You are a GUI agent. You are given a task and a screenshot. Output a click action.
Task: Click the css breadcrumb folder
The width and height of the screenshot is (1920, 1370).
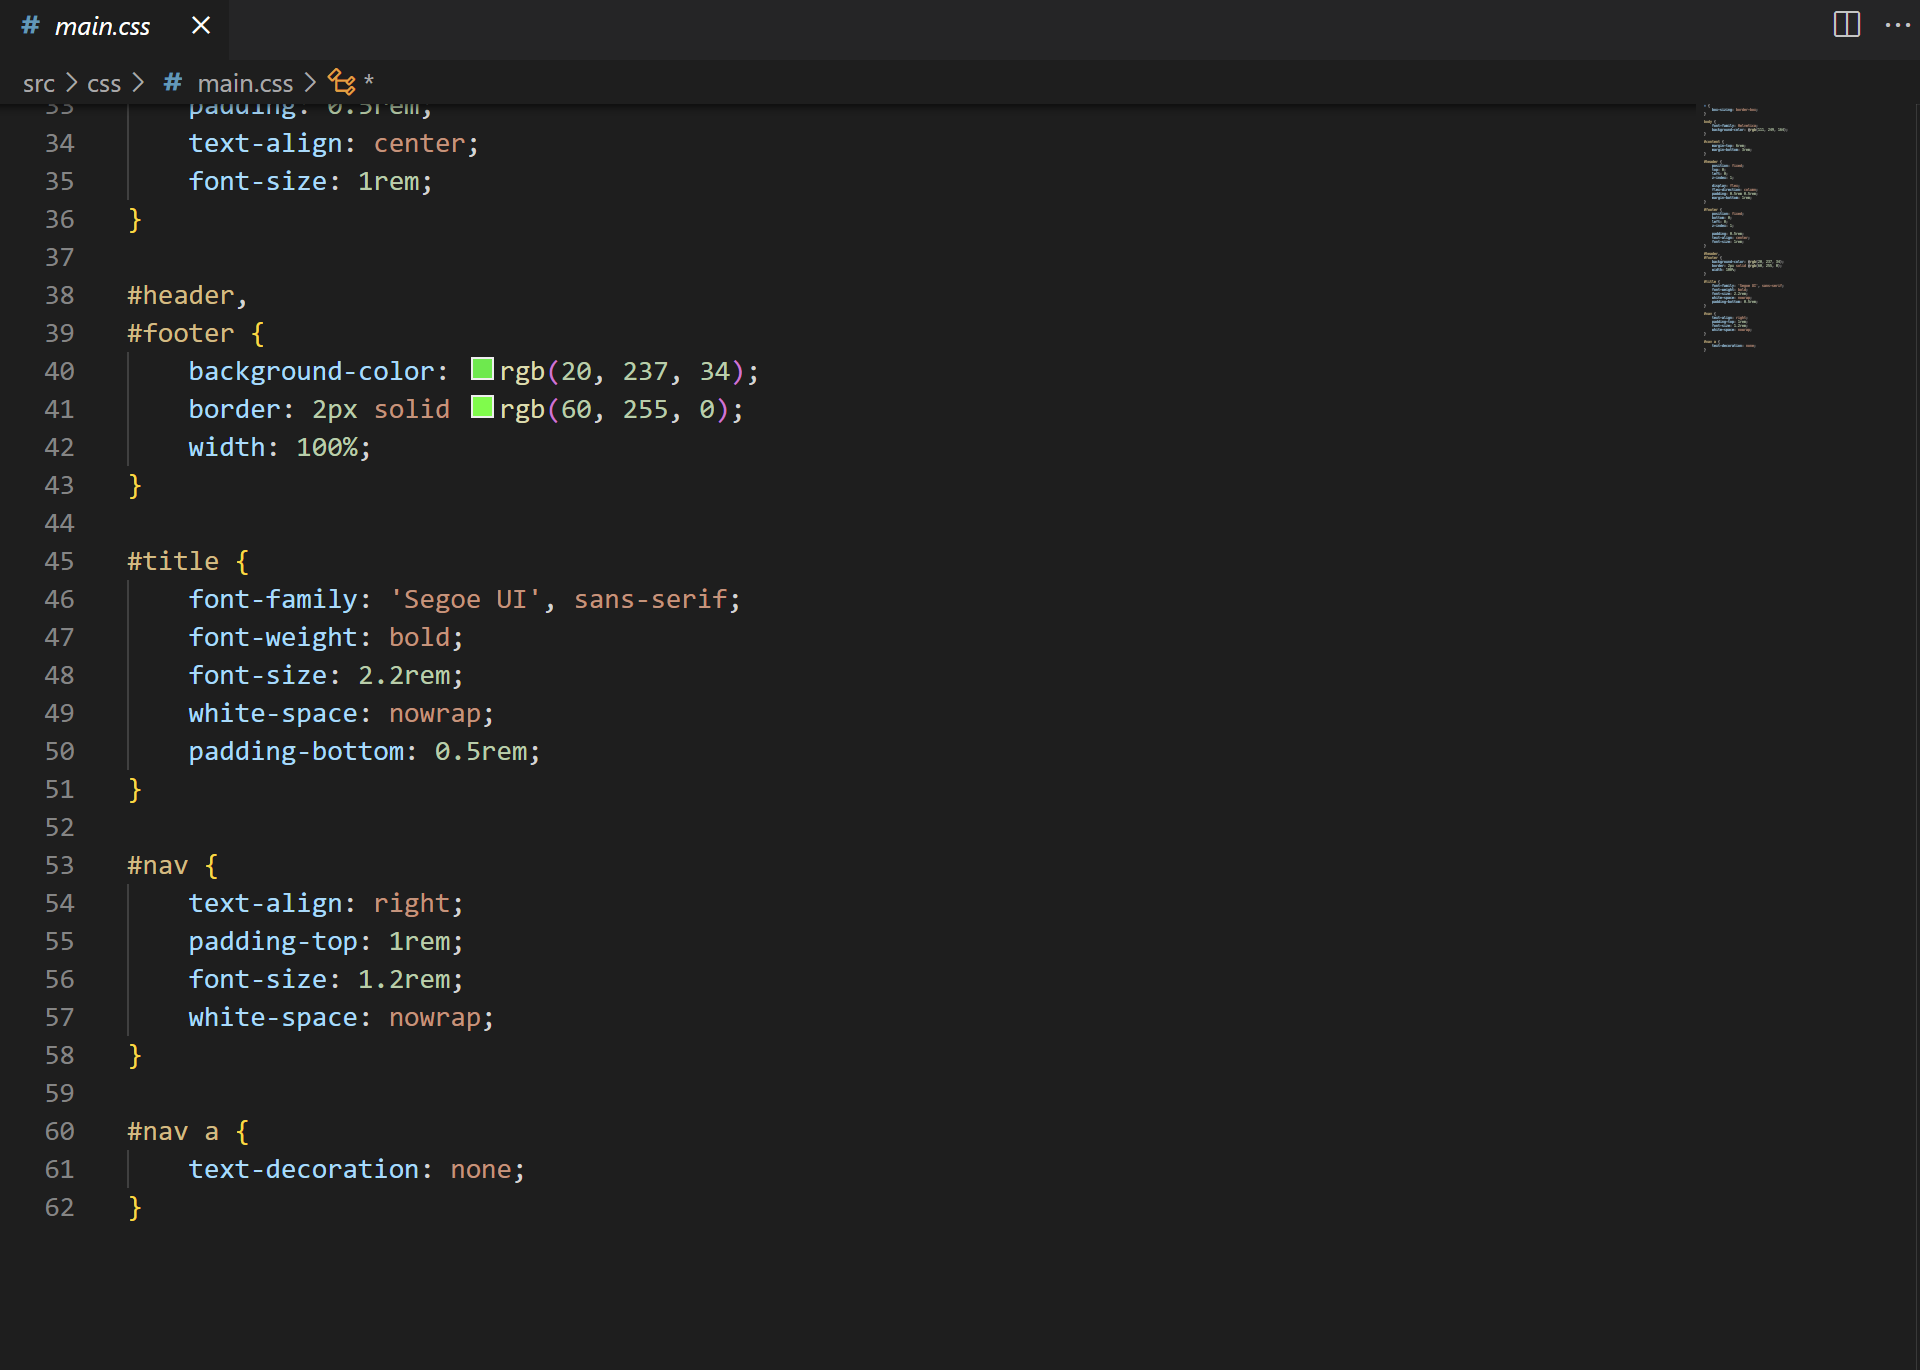point(104,83)
